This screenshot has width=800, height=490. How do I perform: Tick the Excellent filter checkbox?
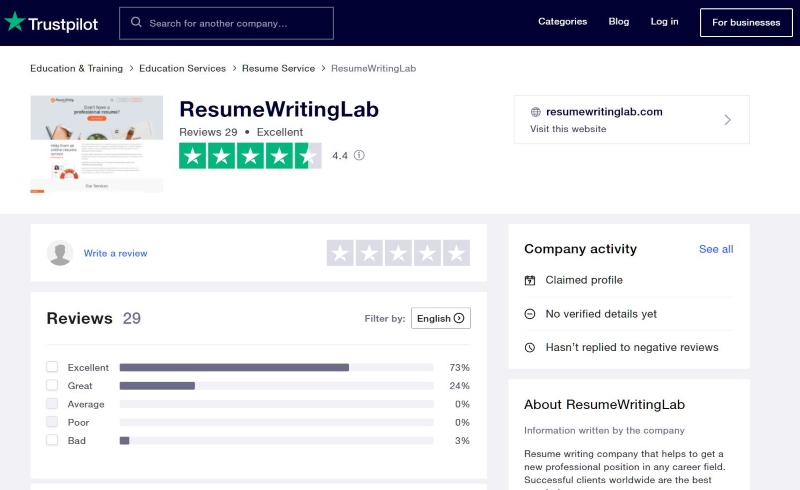point(52,366)
